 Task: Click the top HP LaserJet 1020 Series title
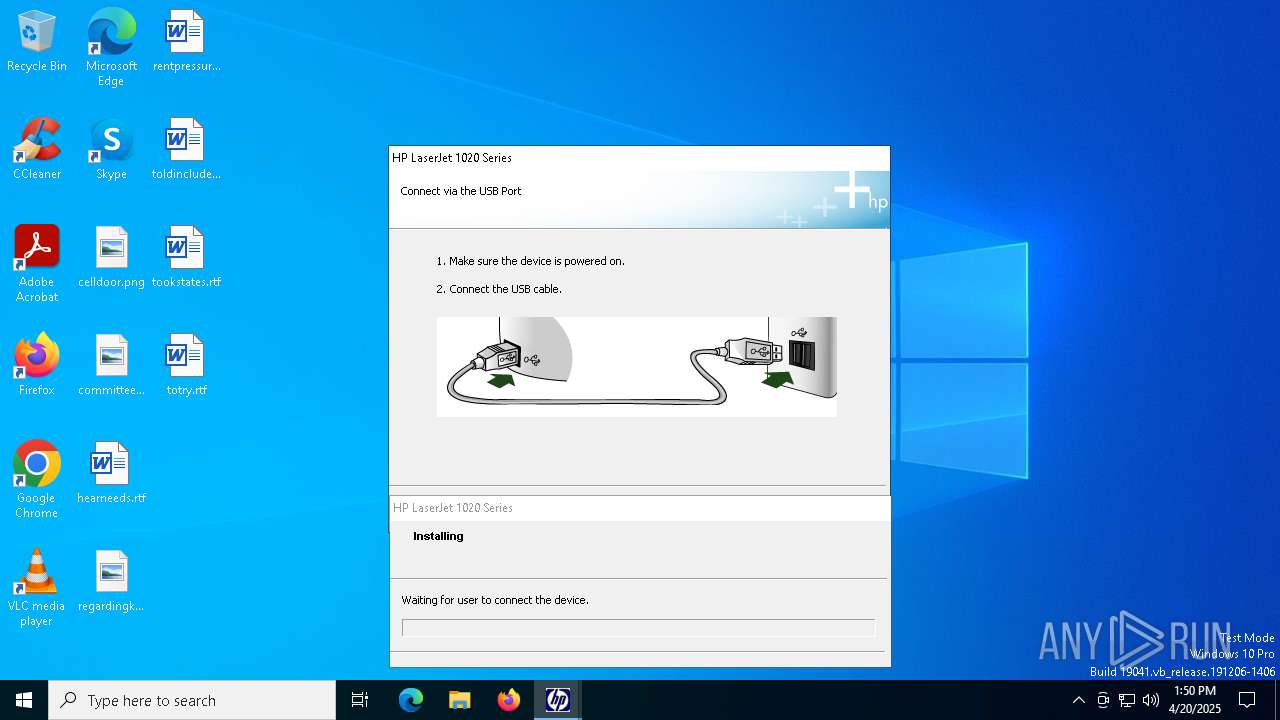pyautogui.click(x=452, y=158)
